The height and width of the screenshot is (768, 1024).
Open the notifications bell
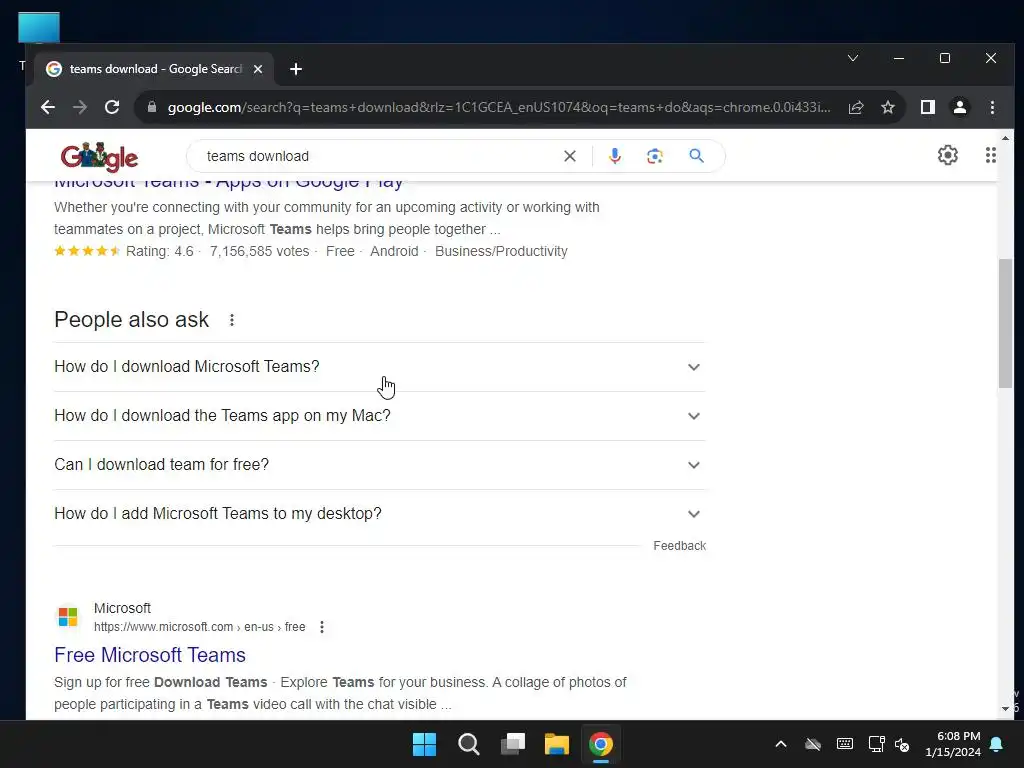pyautogui.click(x=997, y=744)
